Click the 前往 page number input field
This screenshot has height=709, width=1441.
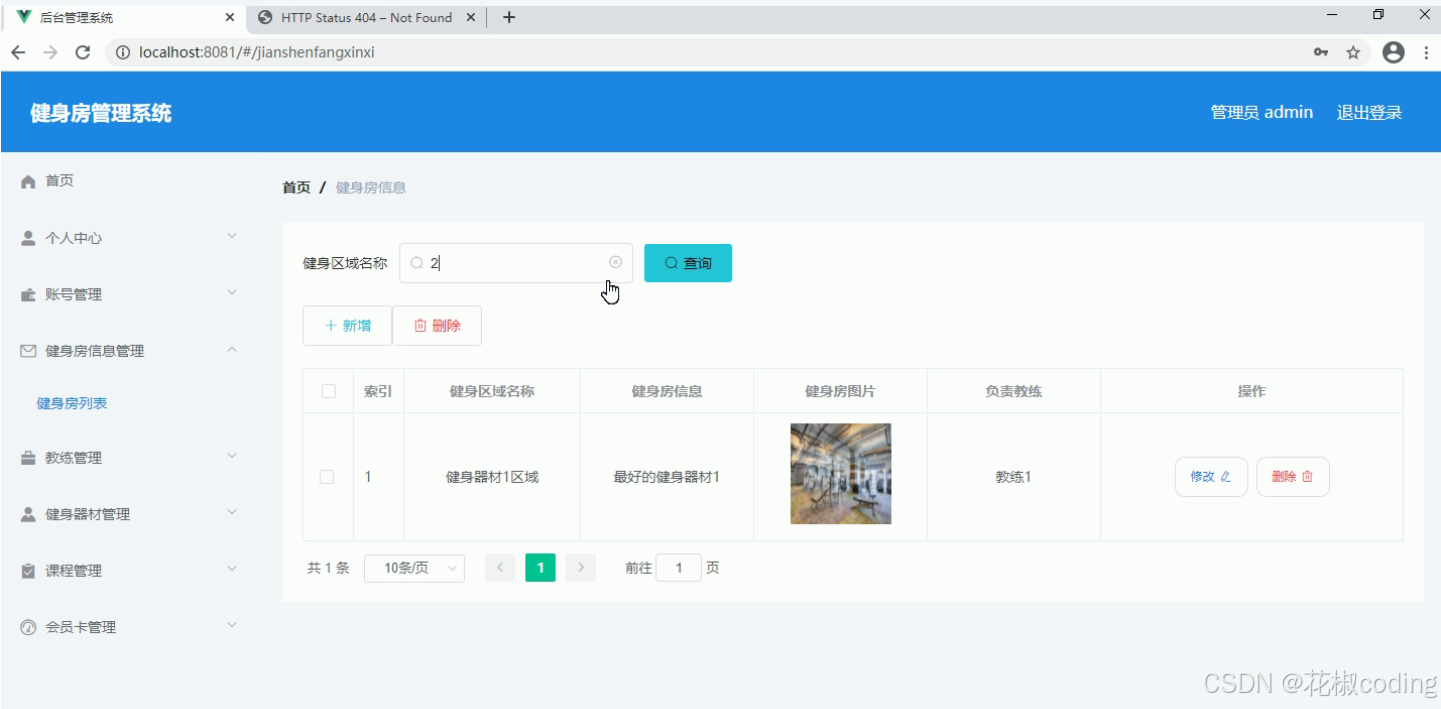click(x=679, y=567)
